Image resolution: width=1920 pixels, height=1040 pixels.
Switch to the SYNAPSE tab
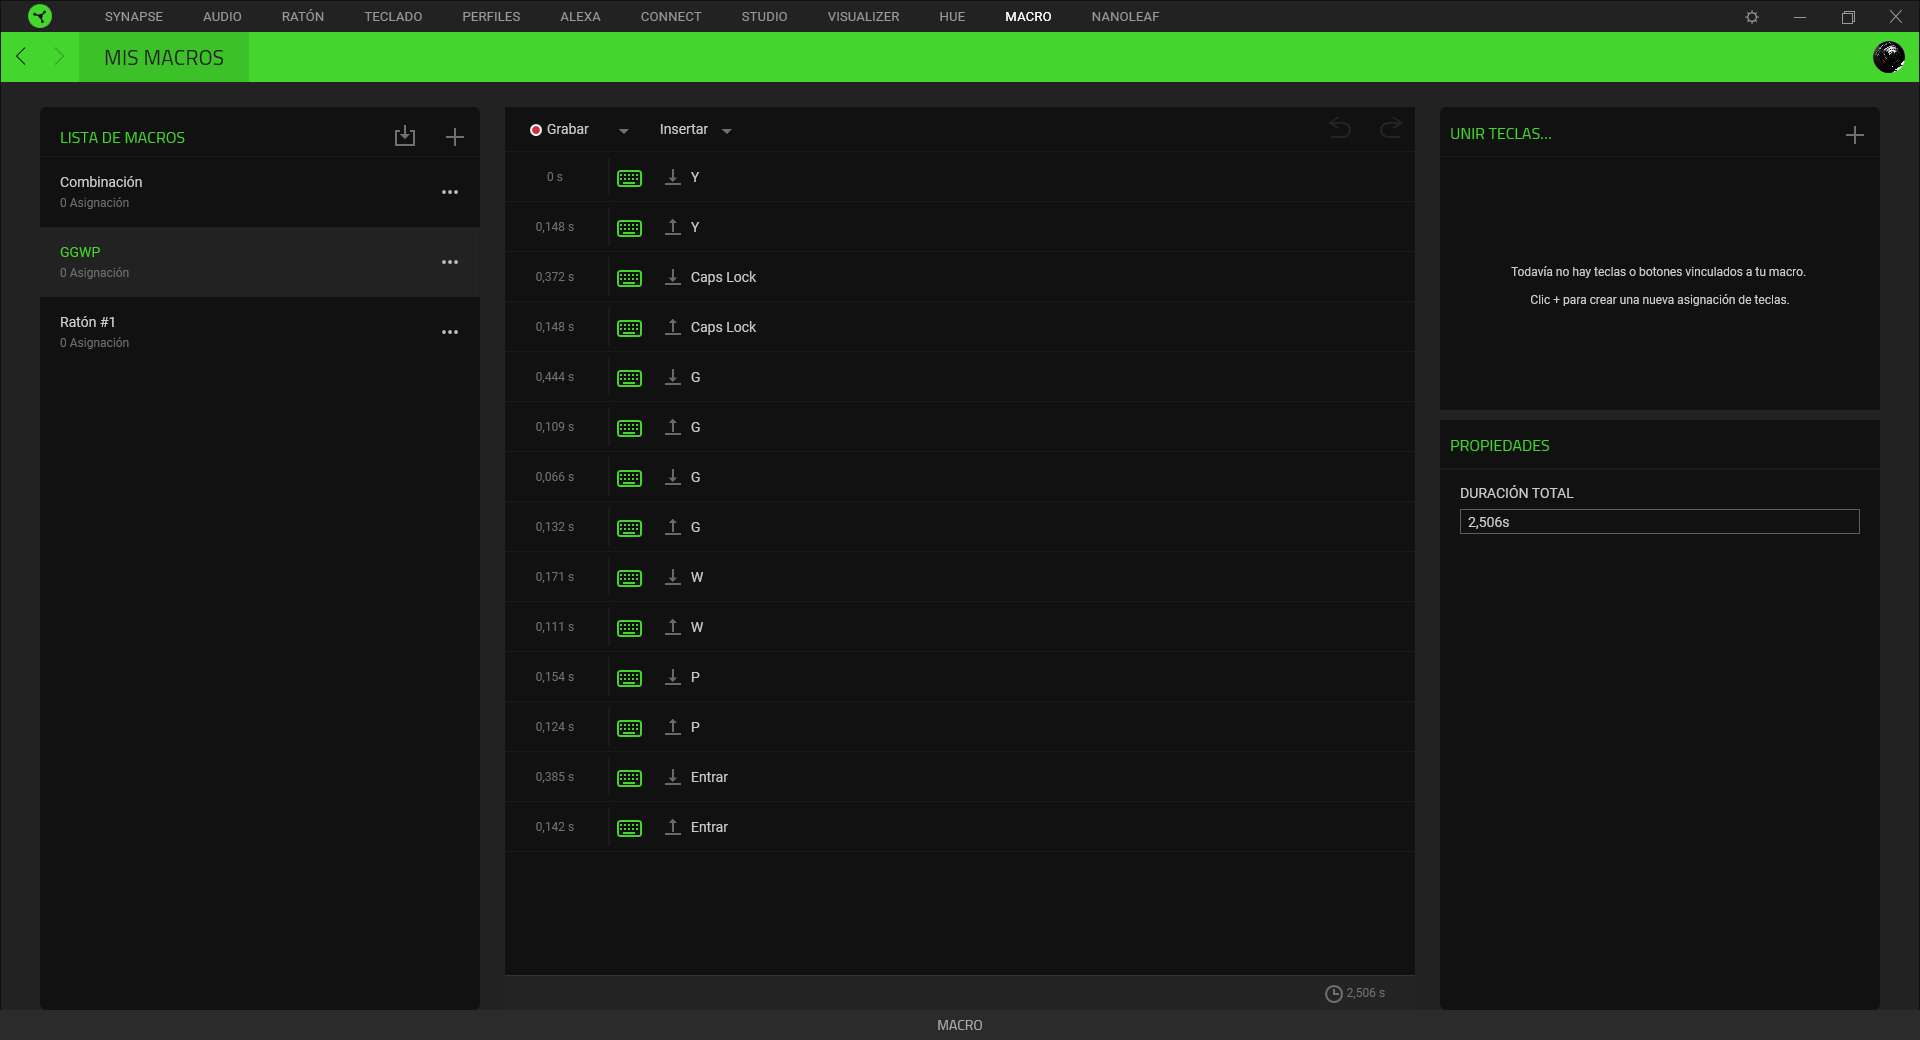point(134,17)
